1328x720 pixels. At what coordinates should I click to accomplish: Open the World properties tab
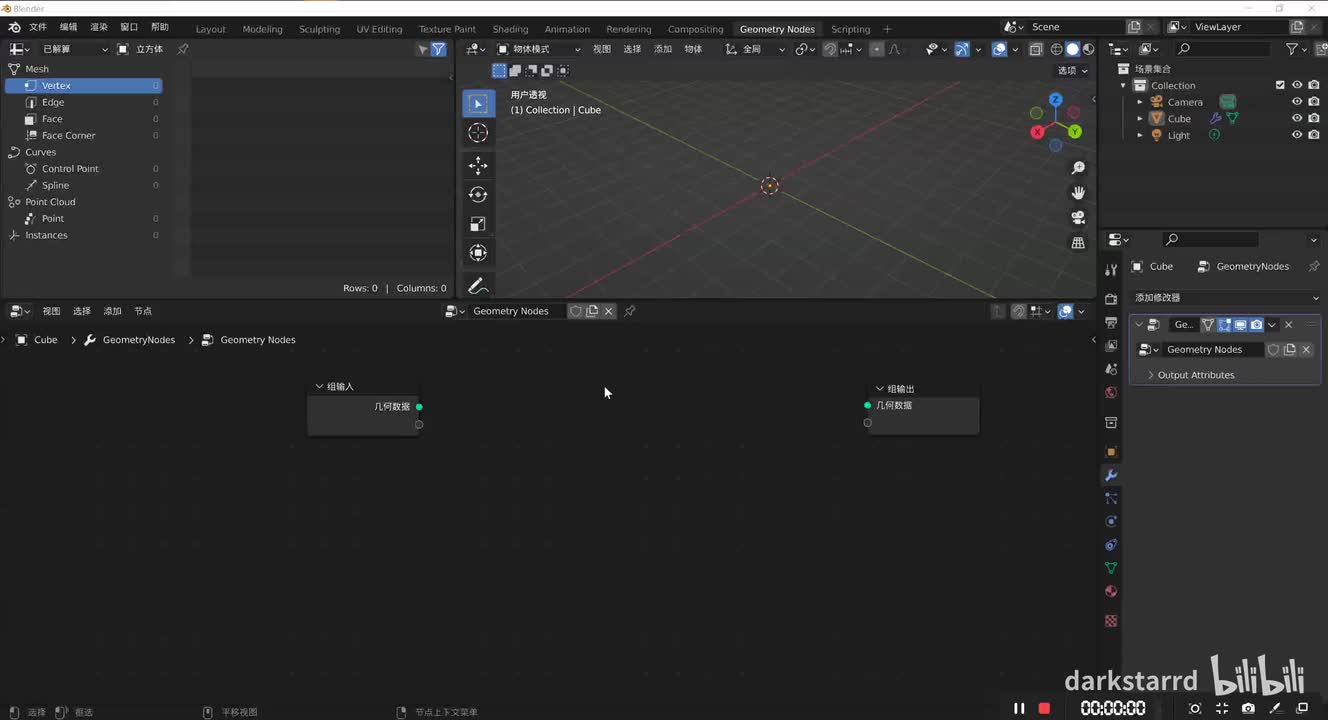point(1111,392)
